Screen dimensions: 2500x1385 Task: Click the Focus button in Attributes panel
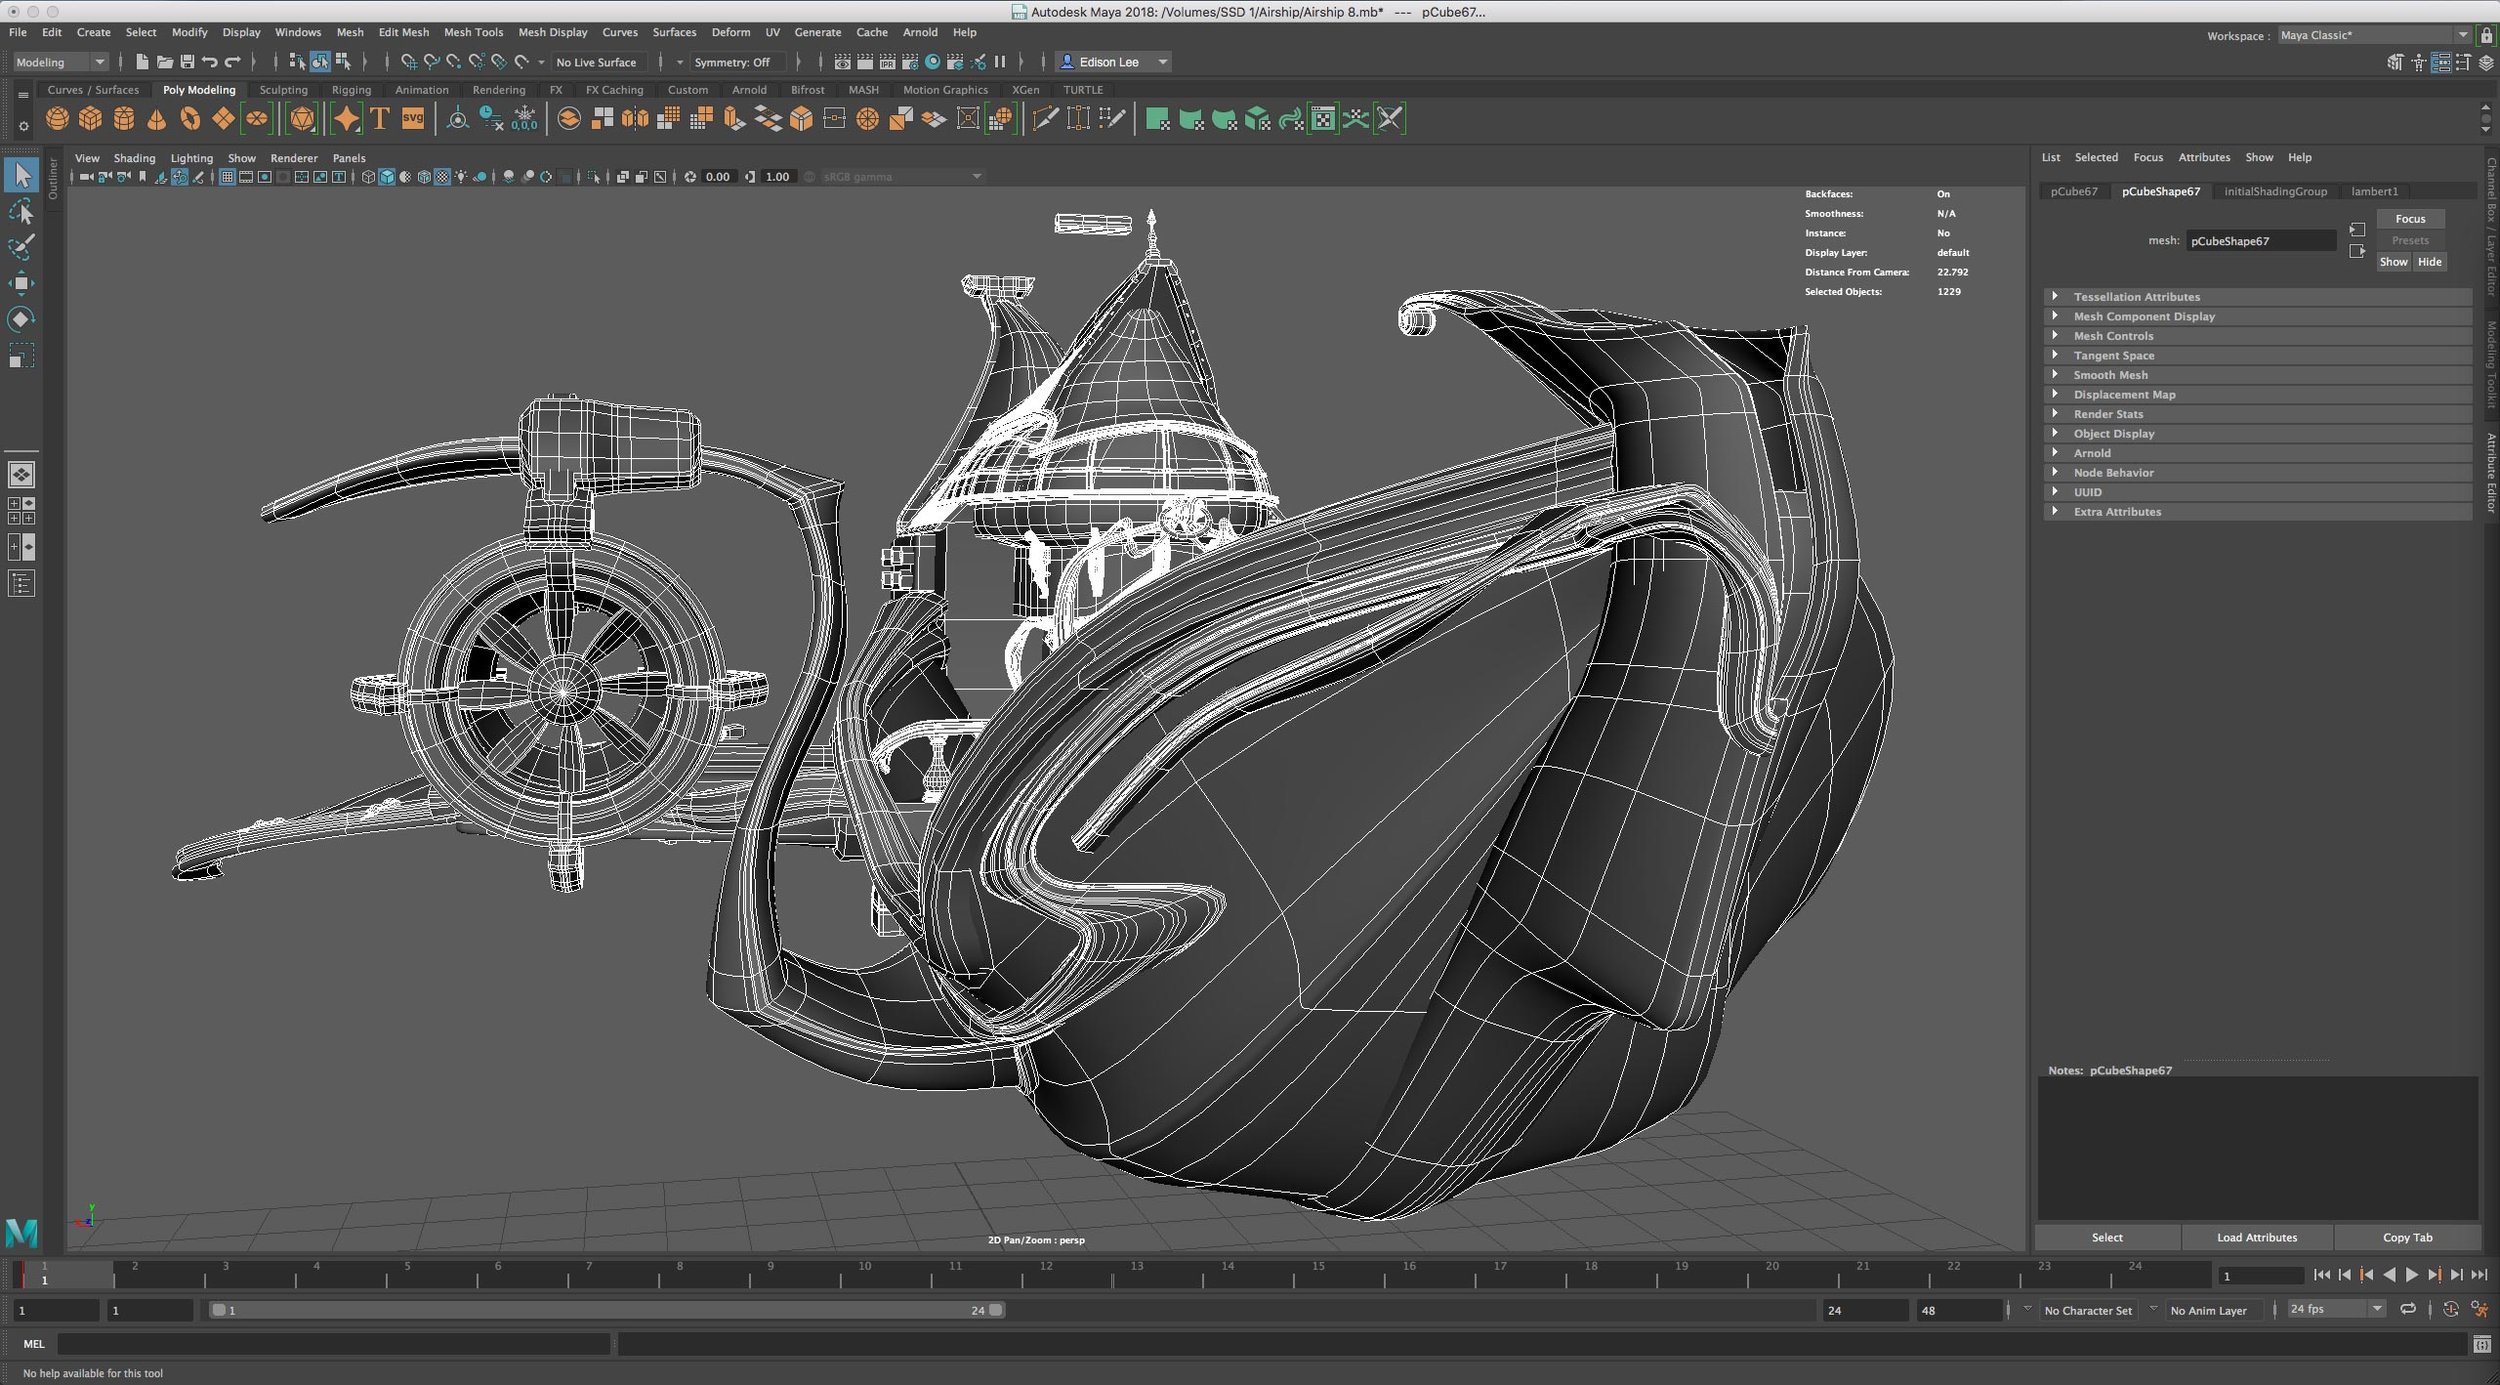click(2411, 218)
